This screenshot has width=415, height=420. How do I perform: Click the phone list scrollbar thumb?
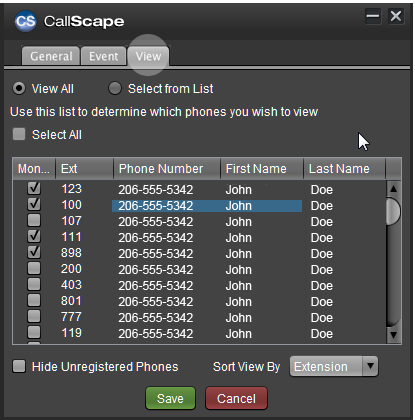point(393,211)
